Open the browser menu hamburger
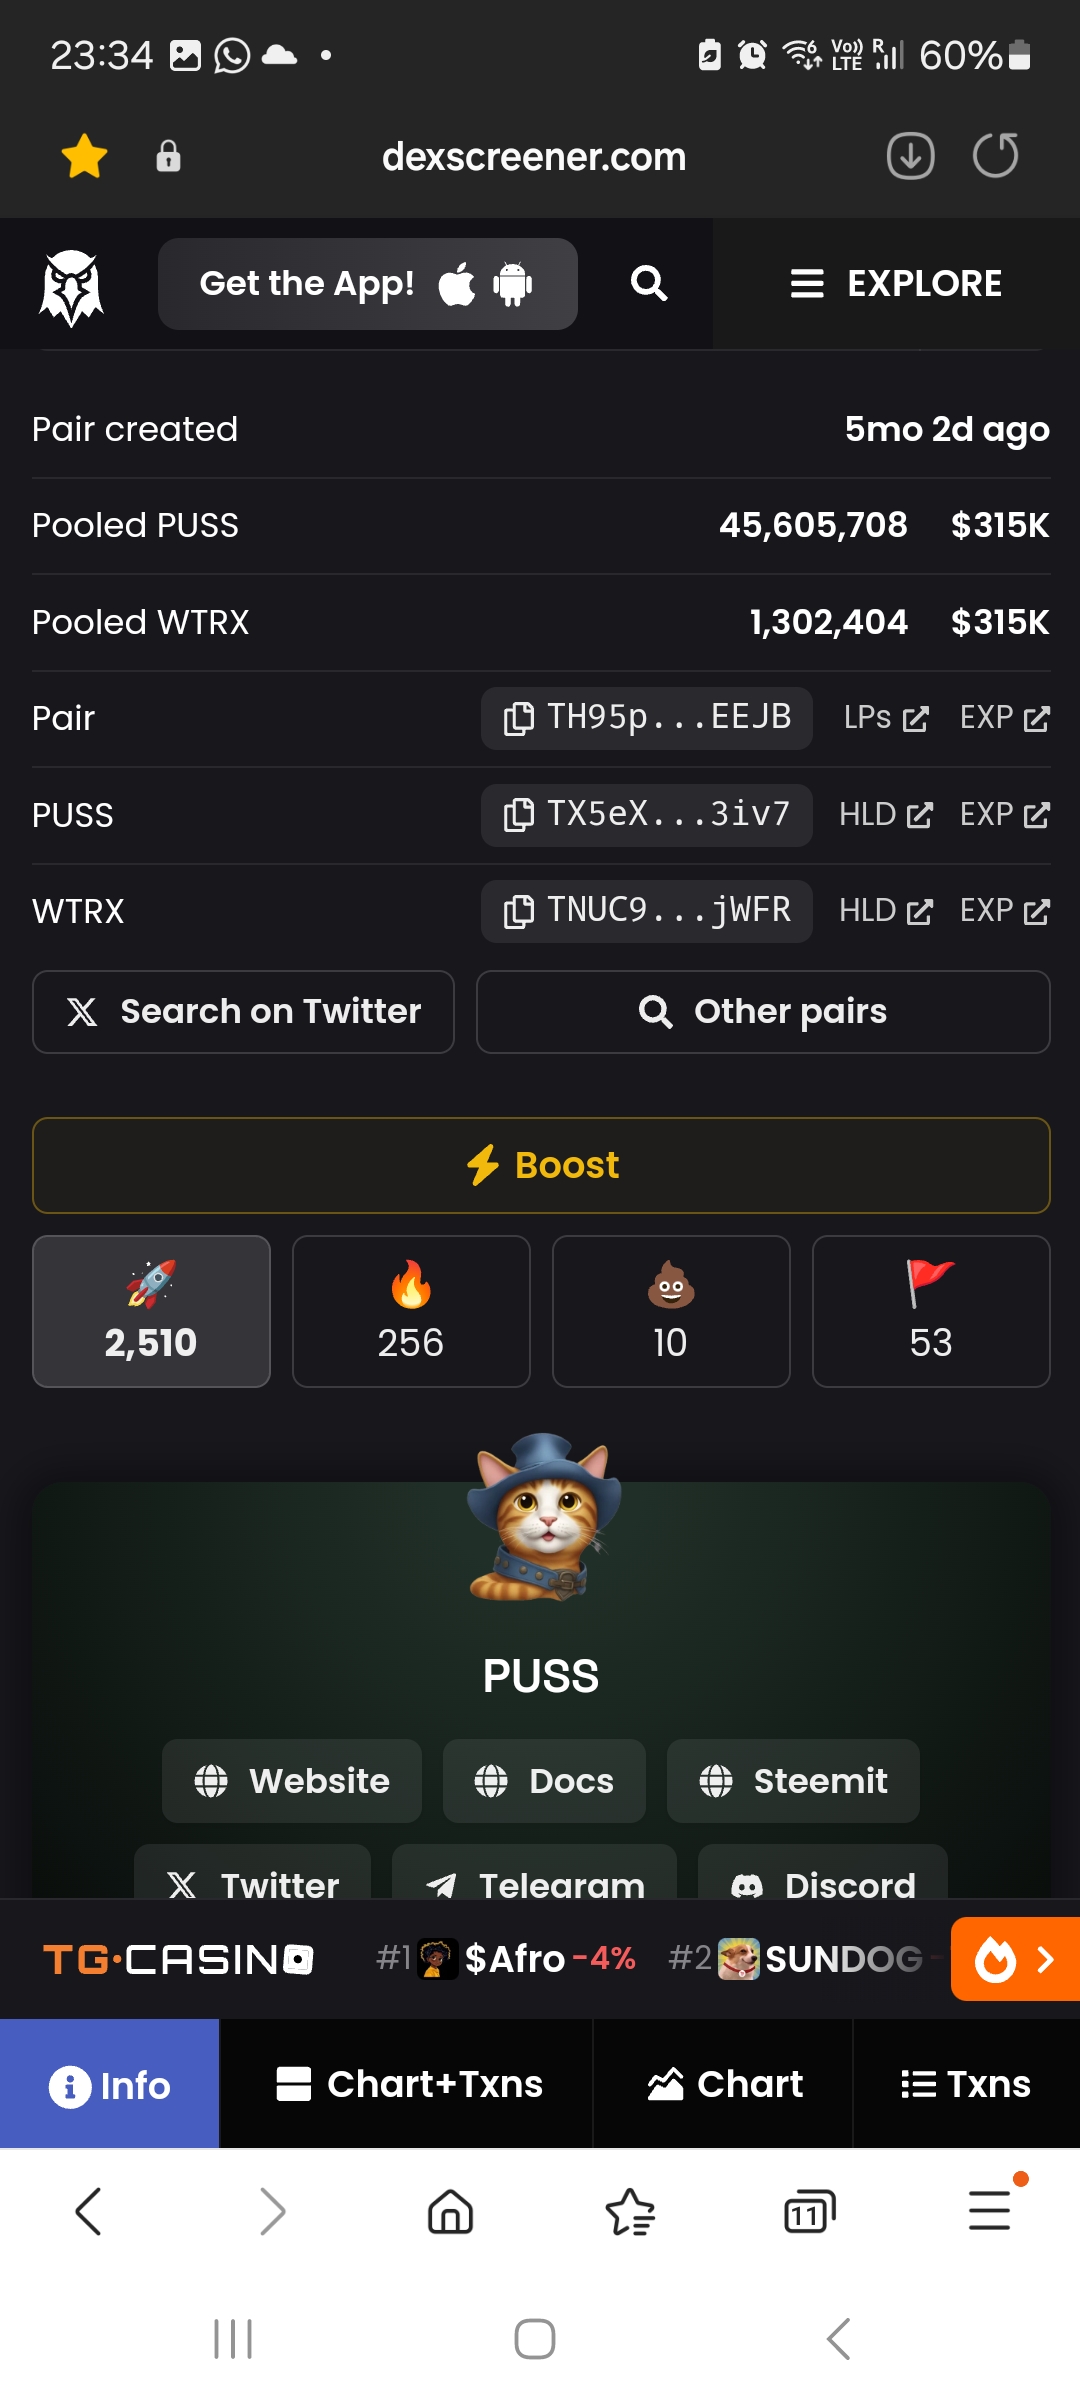This screenshot has width=1080, height=2400. (x=990, y=2209)
